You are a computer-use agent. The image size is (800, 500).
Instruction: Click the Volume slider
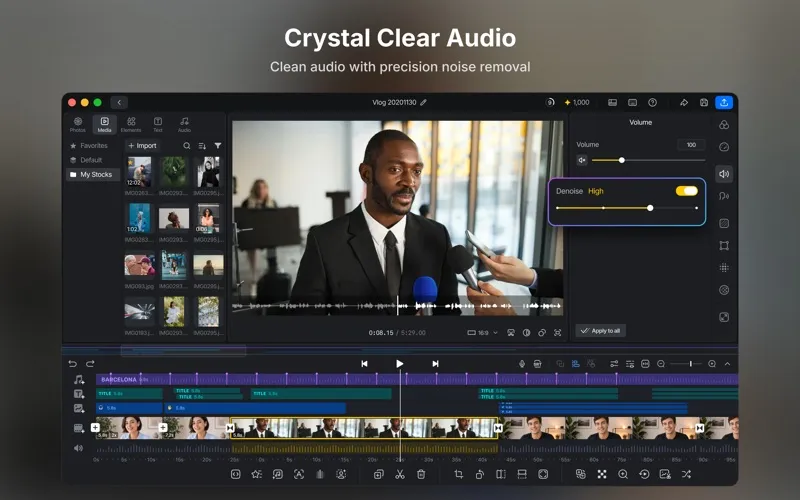click(x=648, y=160)
